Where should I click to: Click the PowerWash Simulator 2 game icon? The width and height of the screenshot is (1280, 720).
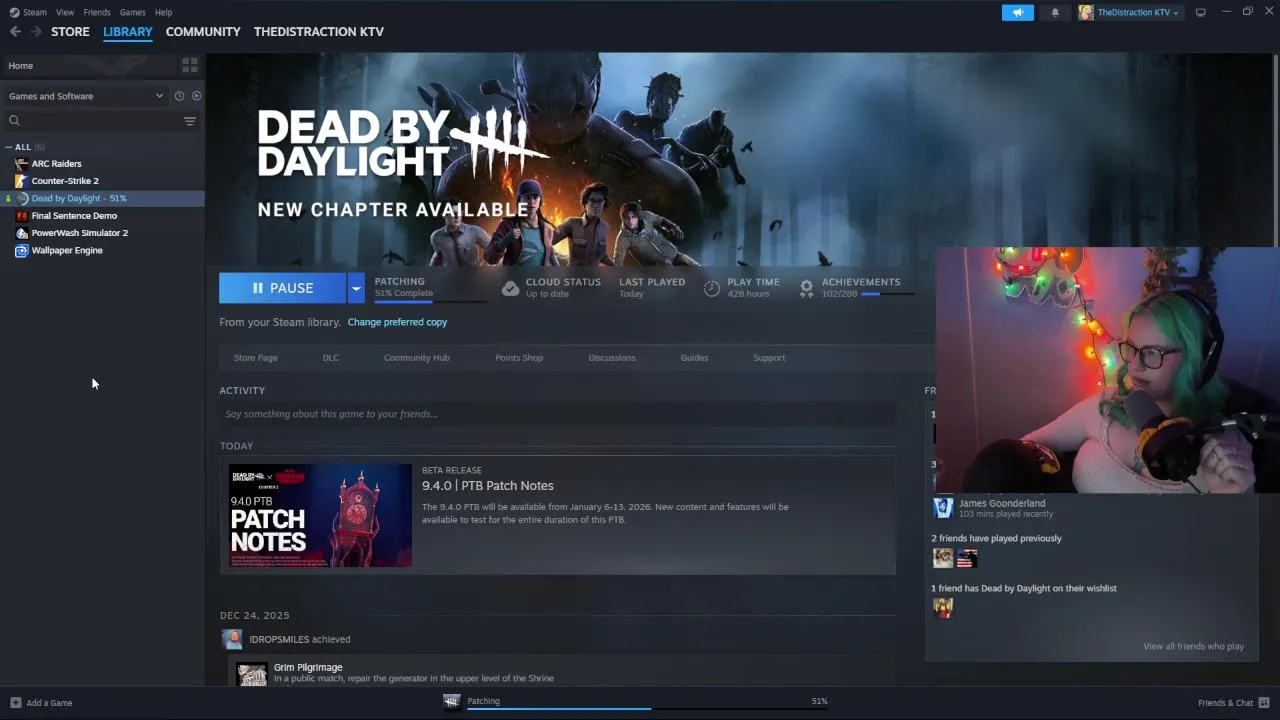point(22,233)
